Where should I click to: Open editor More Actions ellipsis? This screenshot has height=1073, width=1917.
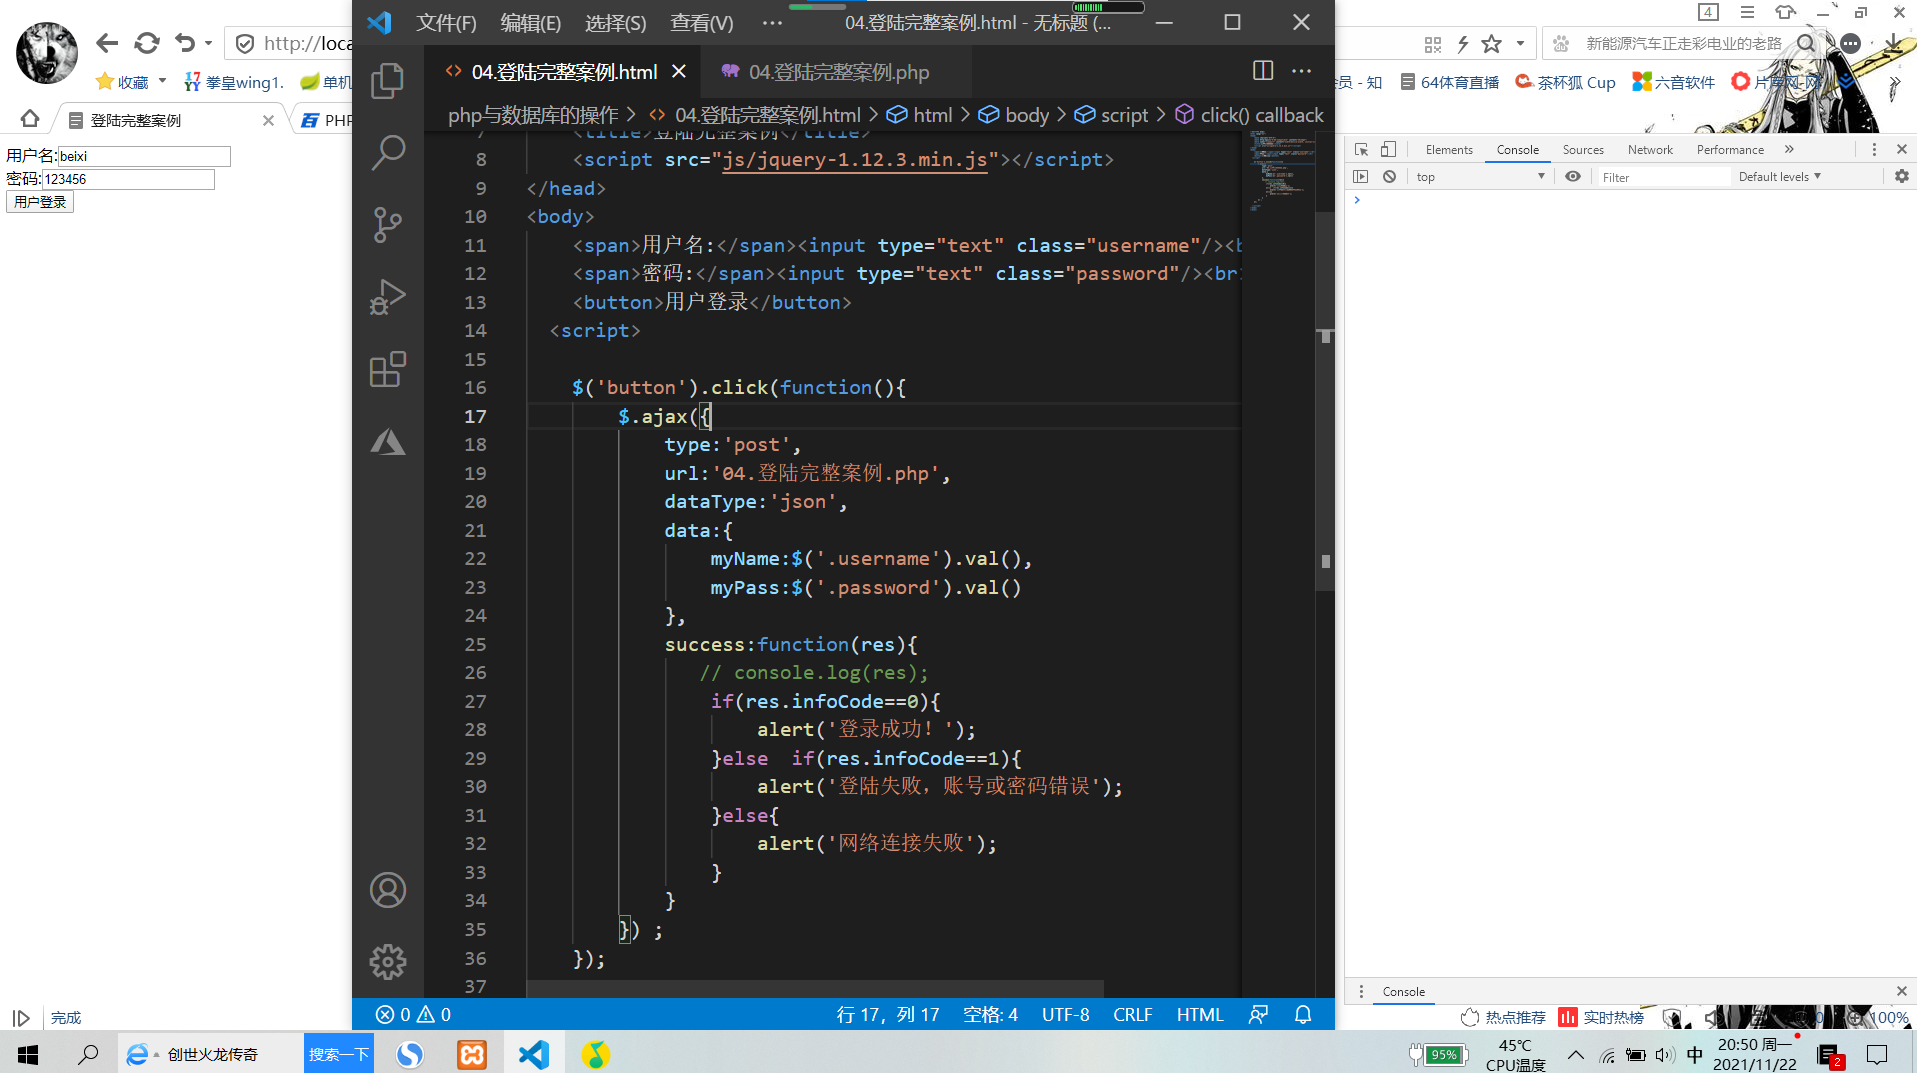coord(1301,71)
